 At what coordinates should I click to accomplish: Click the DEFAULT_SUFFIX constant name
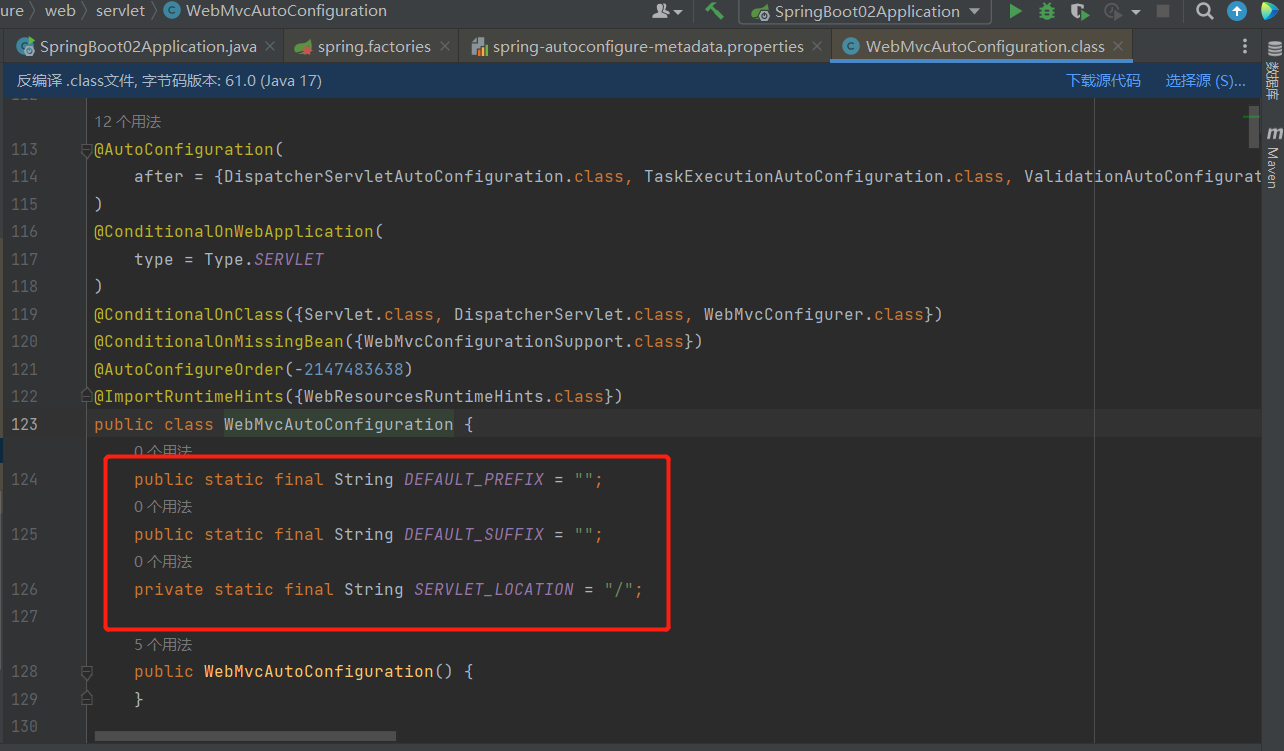coord(474,534)
